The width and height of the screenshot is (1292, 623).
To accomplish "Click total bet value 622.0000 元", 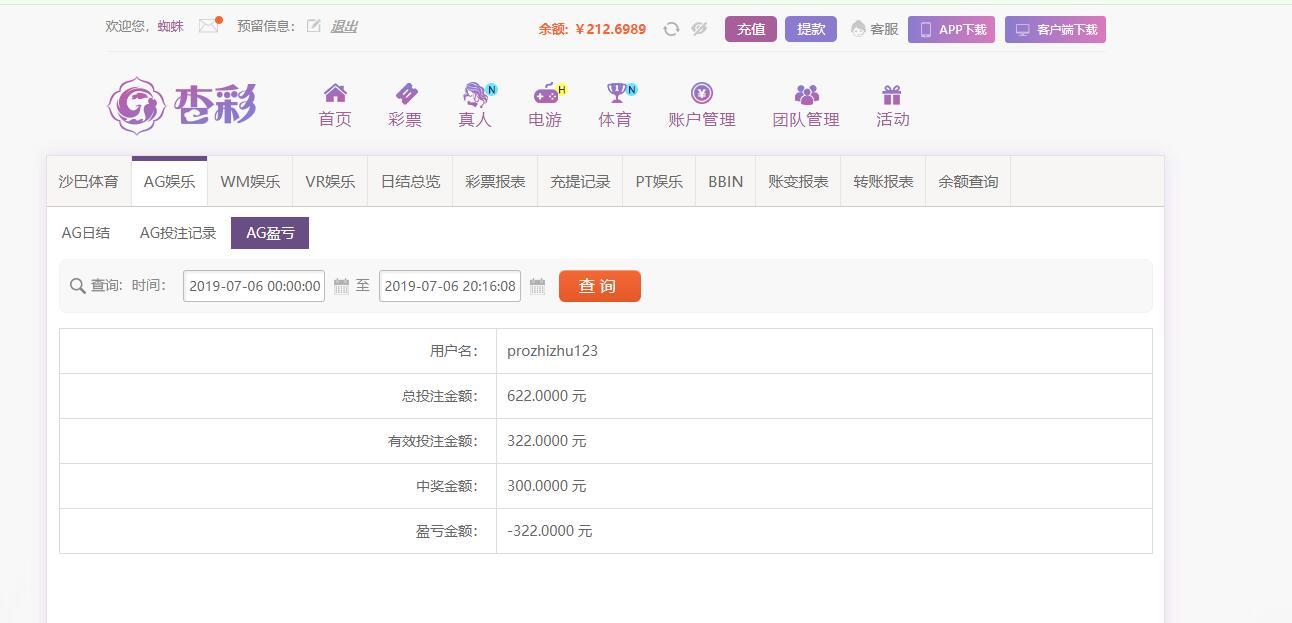I will click(546, 396).
